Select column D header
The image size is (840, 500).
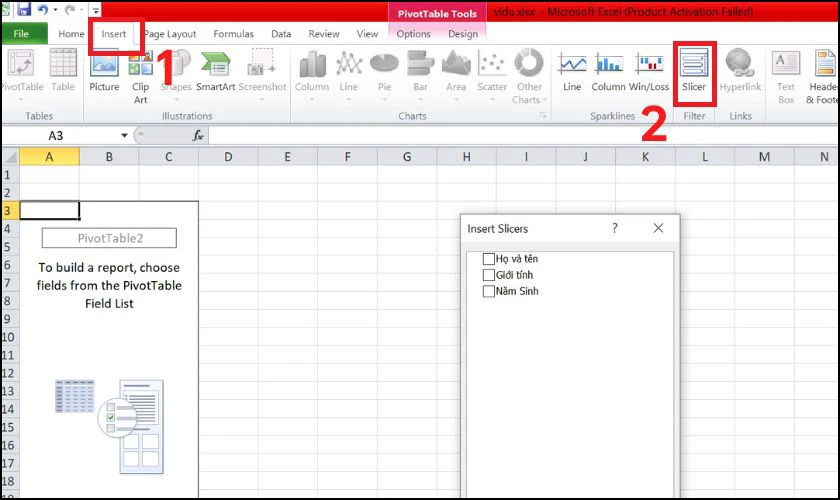click(x=228, y=157)
